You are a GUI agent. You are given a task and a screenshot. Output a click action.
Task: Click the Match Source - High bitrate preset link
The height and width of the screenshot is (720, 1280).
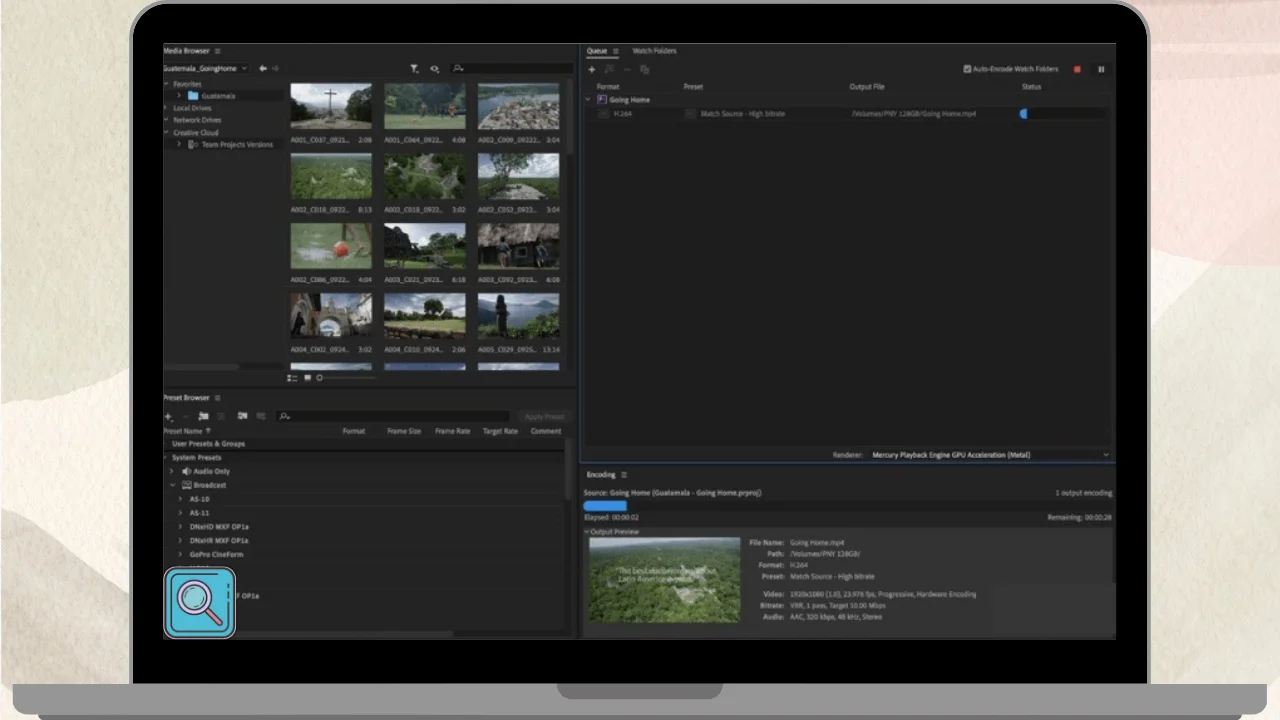742,114
